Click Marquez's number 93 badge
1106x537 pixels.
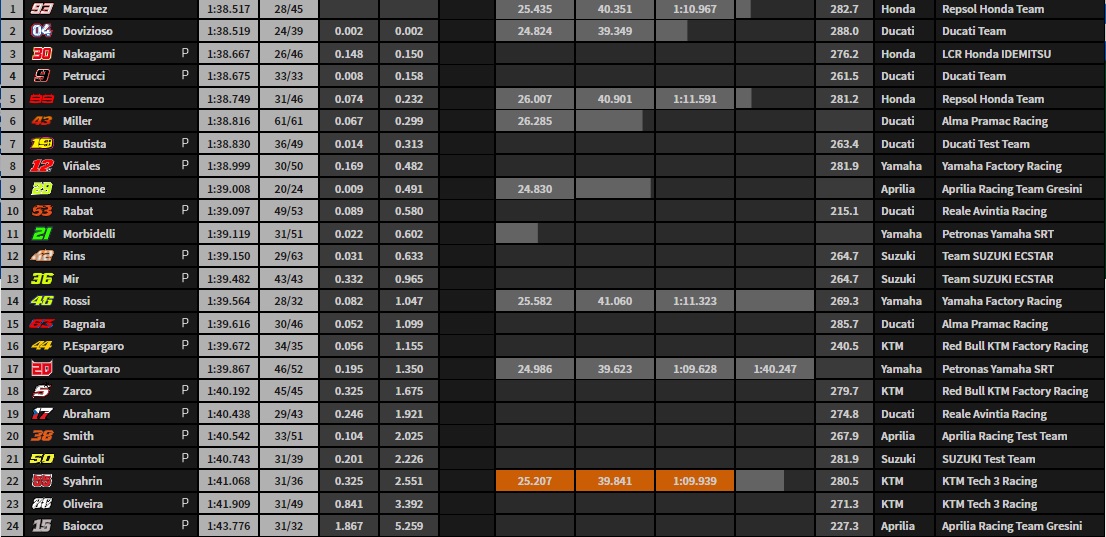point(42,9)
